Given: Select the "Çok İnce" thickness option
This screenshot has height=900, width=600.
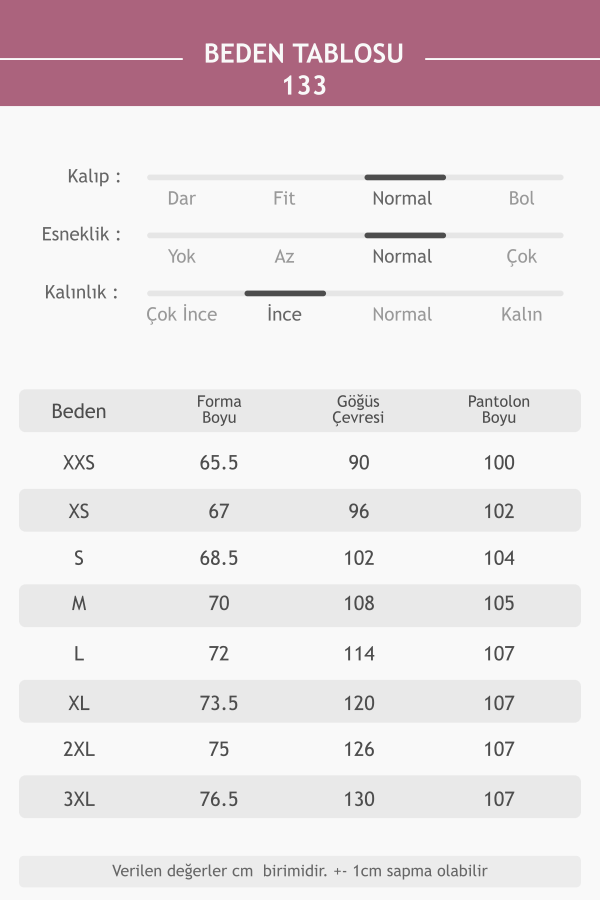Looking at the screenshot, I should pos(181,314).
